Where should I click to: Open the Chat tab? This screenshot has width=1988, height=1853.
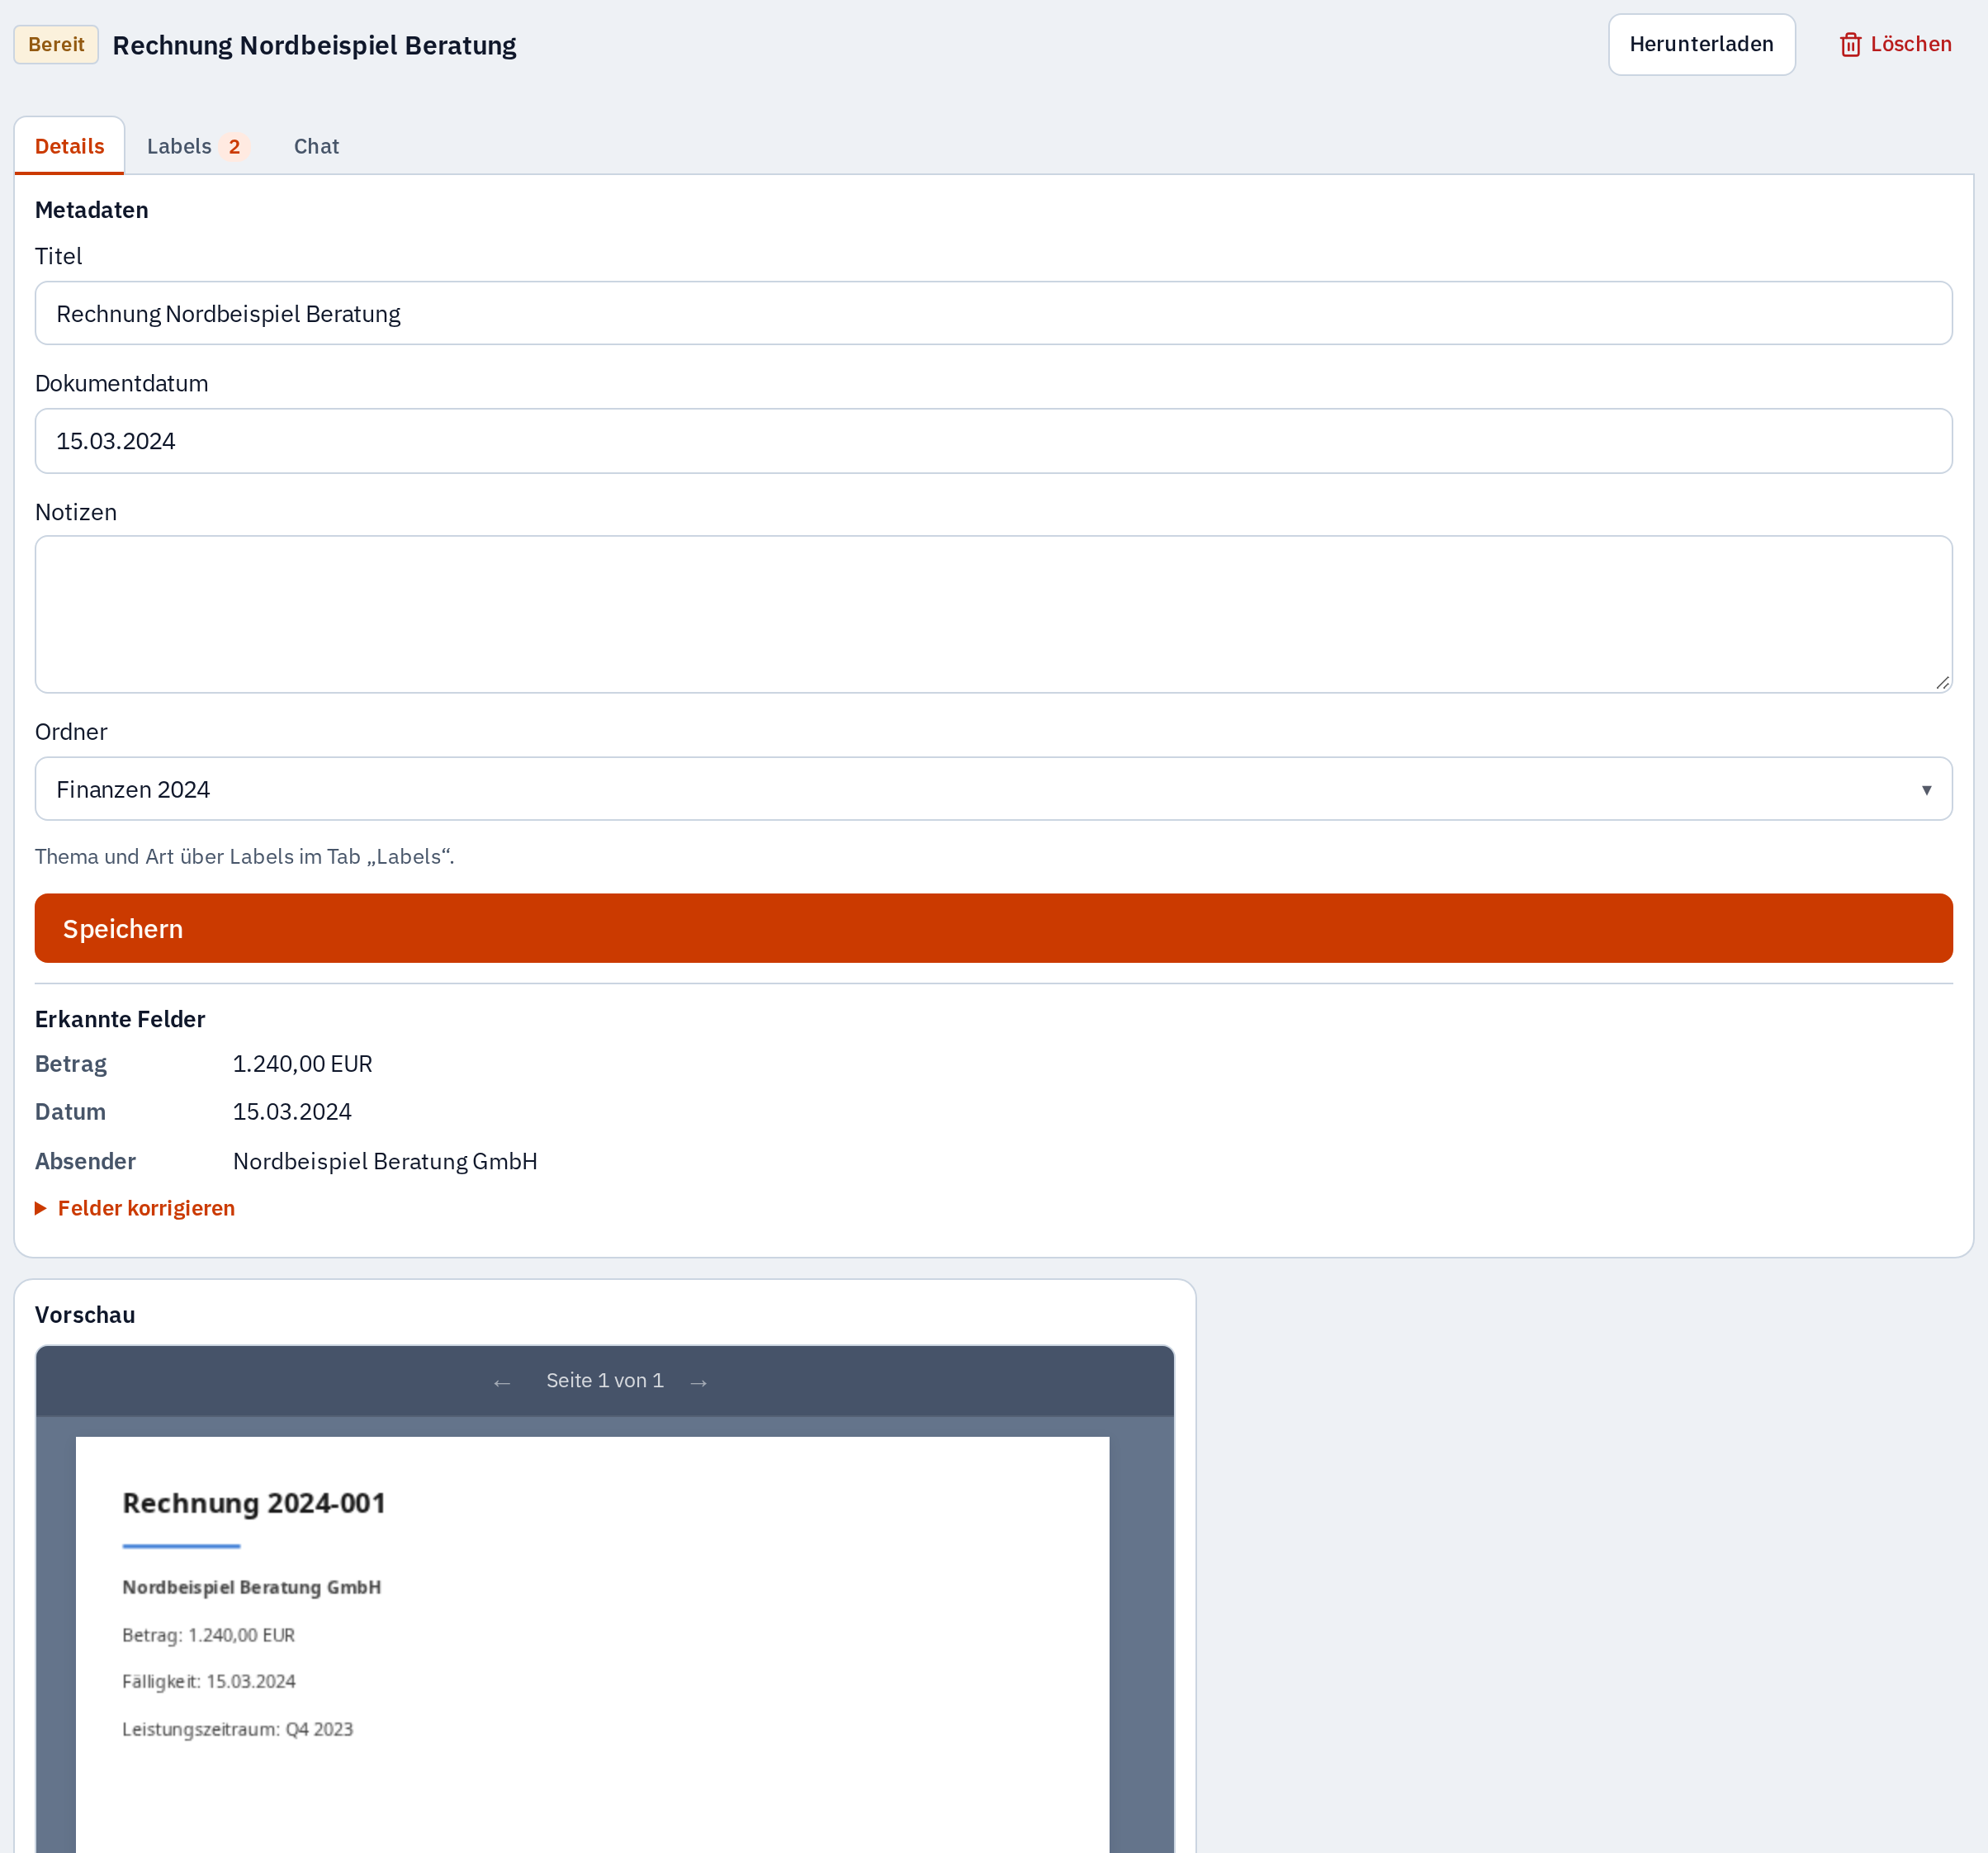tap(316, 146)
